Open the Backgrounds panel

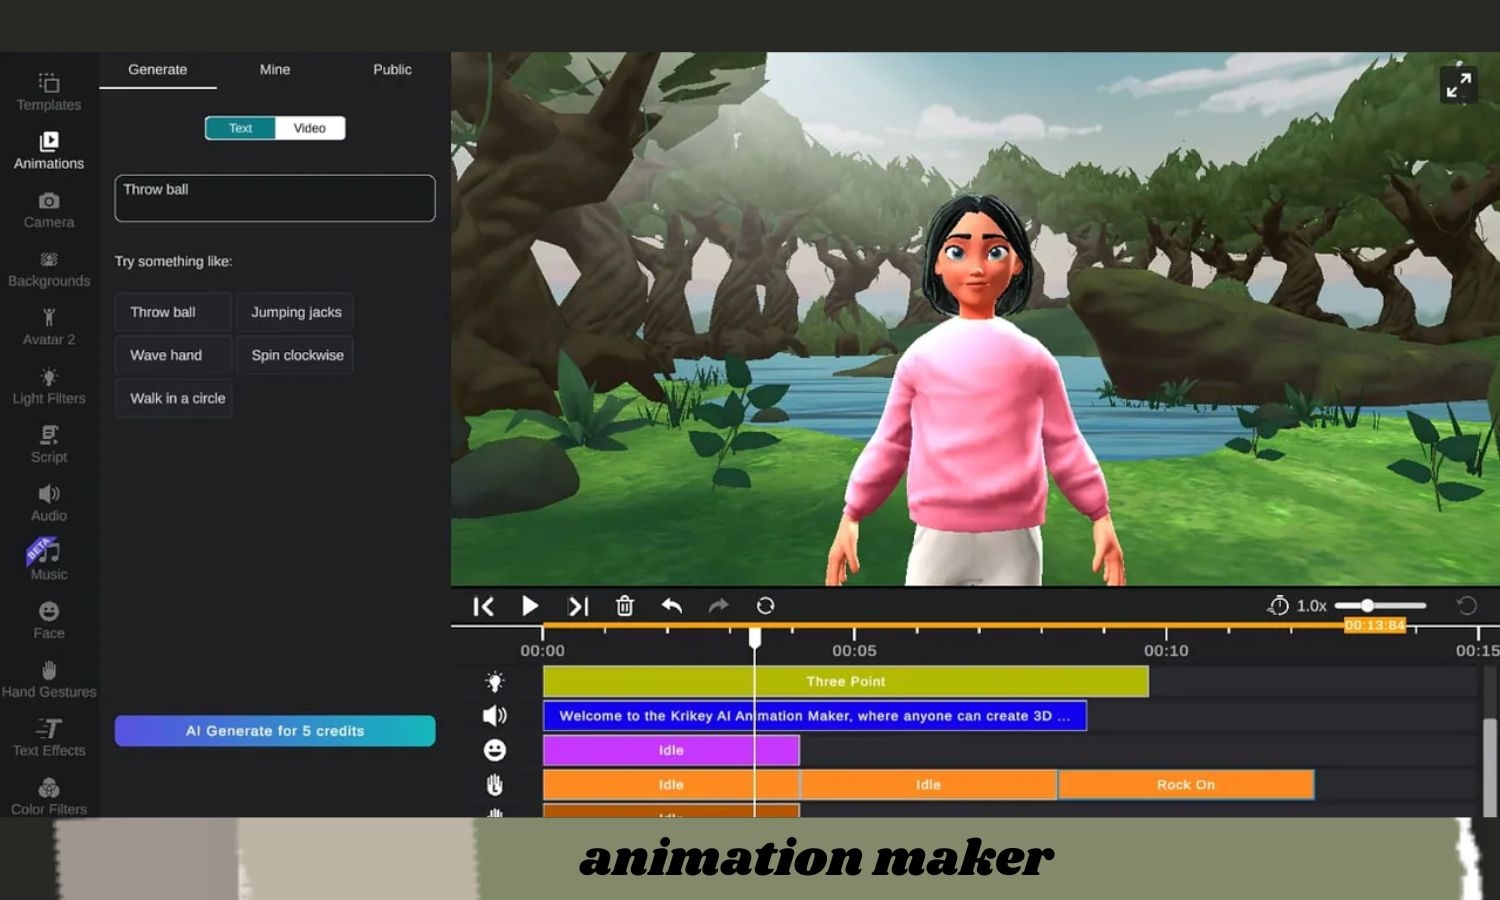[x=48, y=268]
